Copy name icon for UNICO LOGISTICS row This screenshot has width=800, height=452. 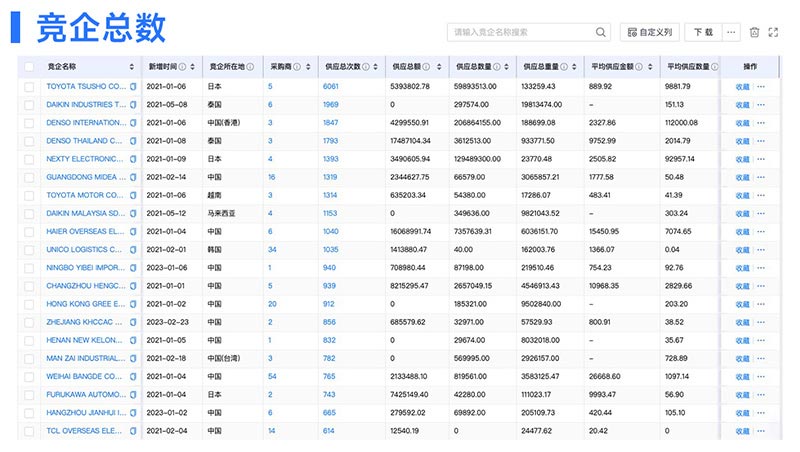tap(133, 250)
